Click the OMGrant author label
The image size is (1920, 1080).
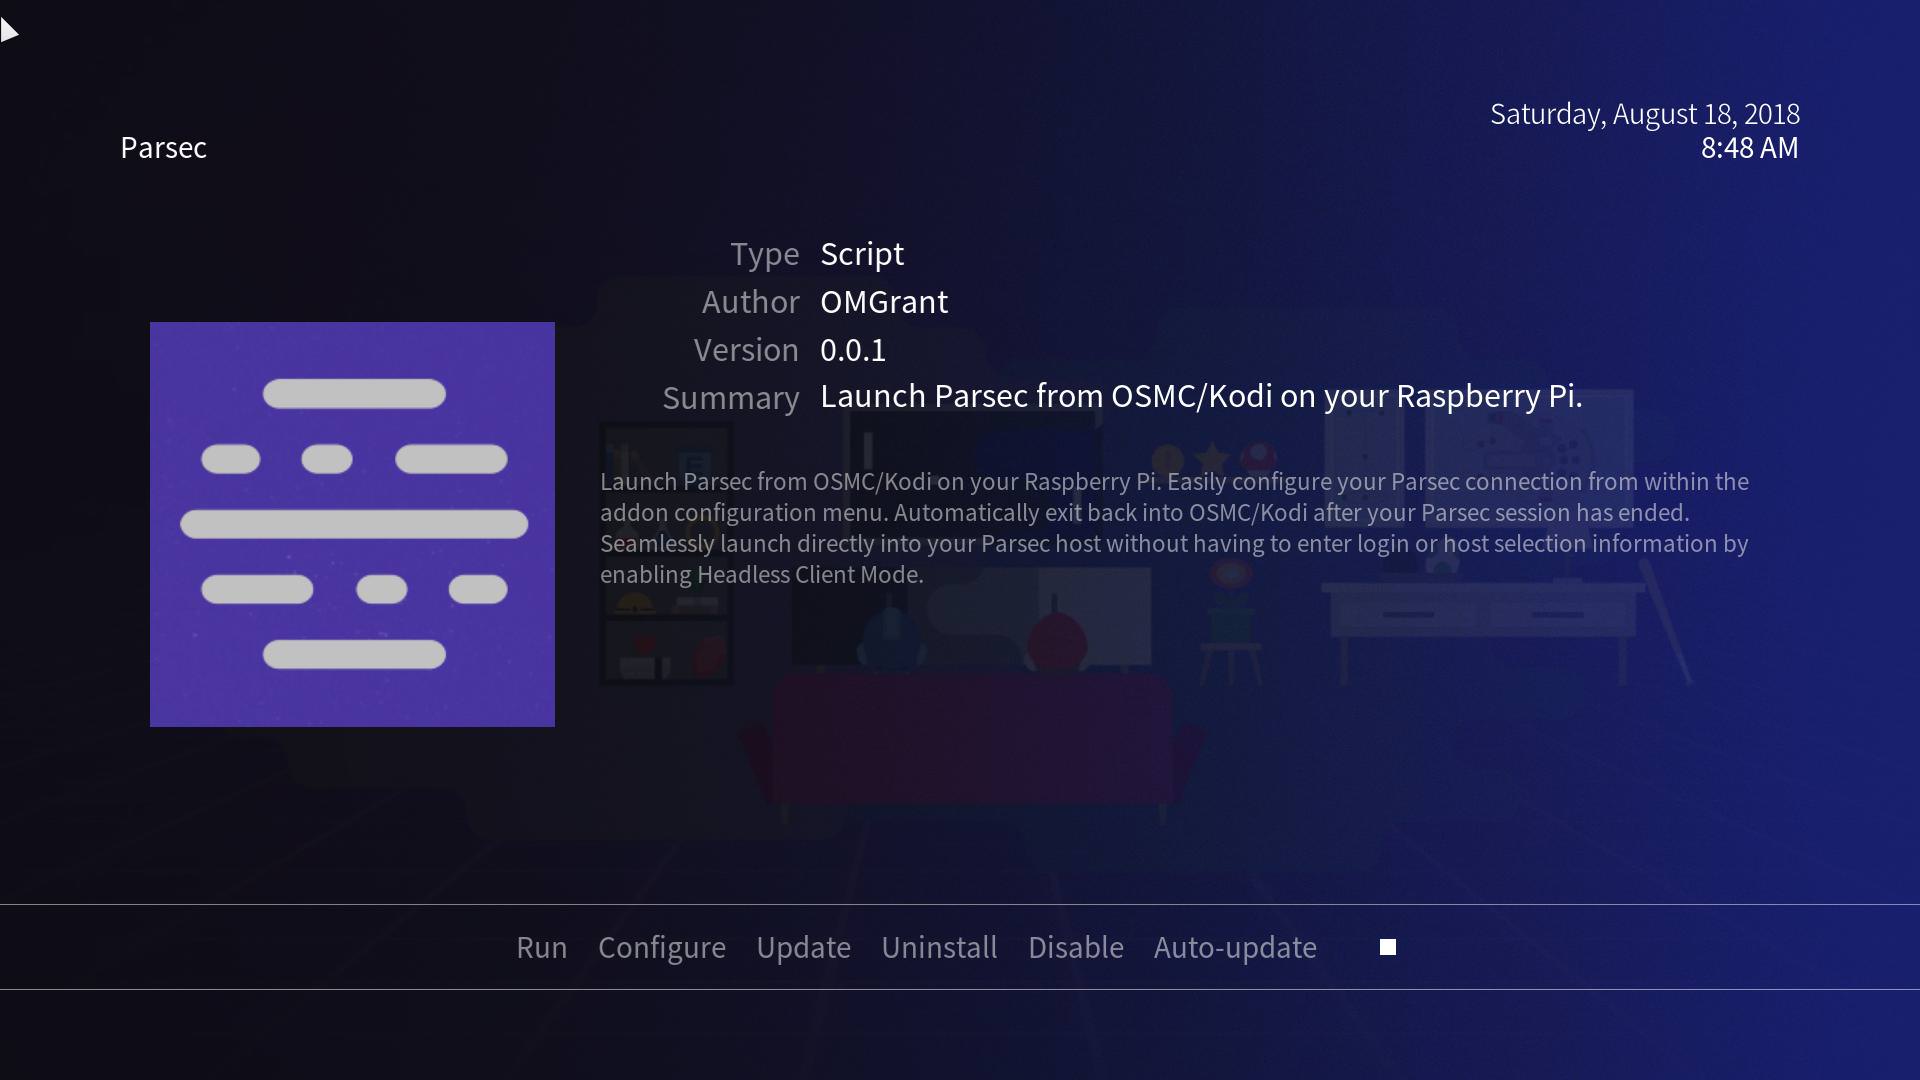coord(885,301)
